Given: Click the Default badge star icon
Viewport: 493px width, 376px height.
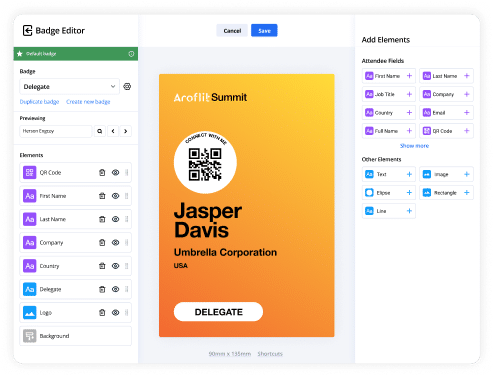Looking at the screenshot, I should 20,54.
